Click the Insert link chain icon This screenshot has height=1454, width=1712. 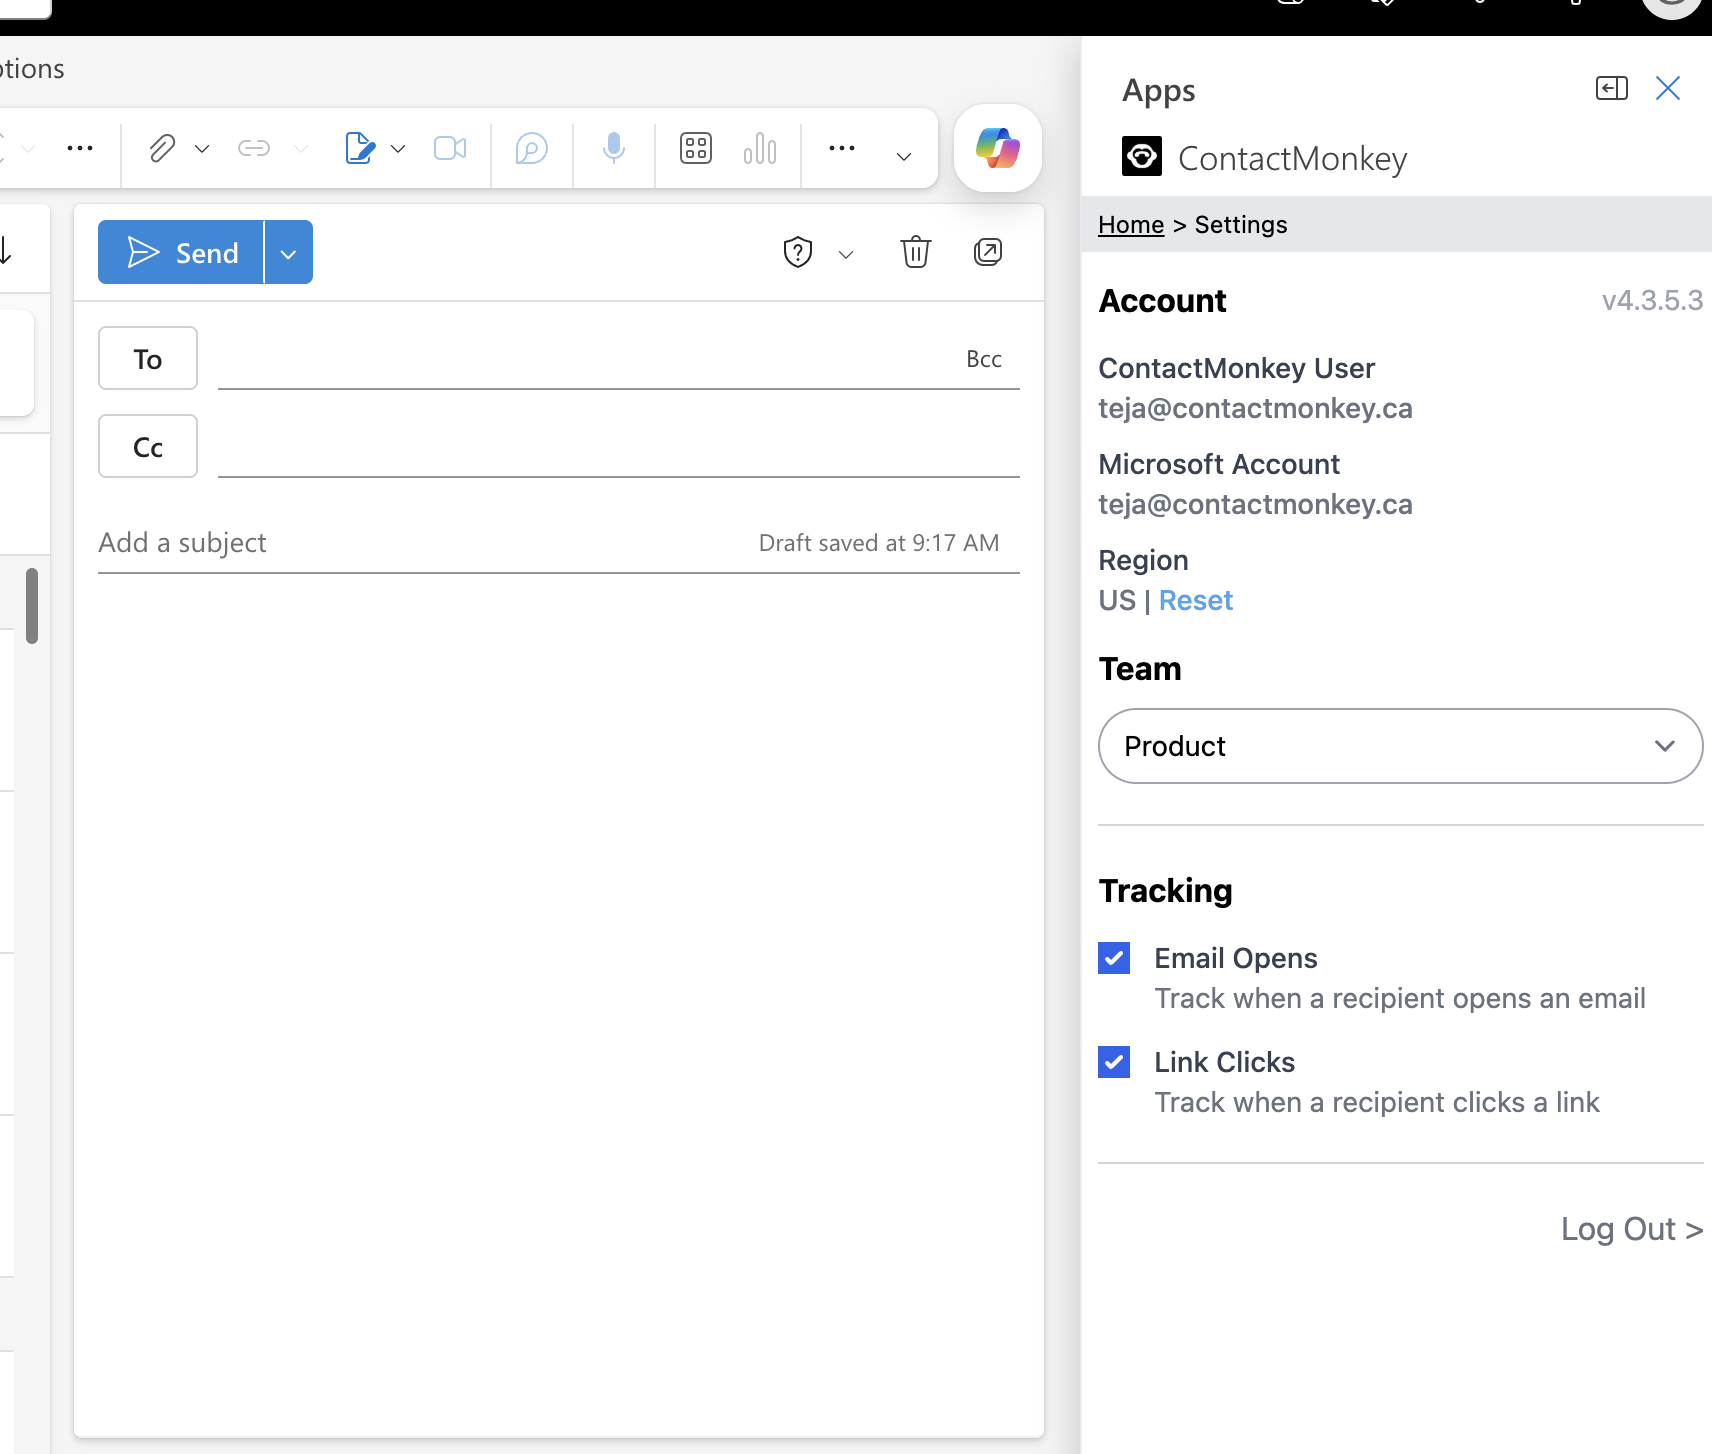tap(254, 149)
